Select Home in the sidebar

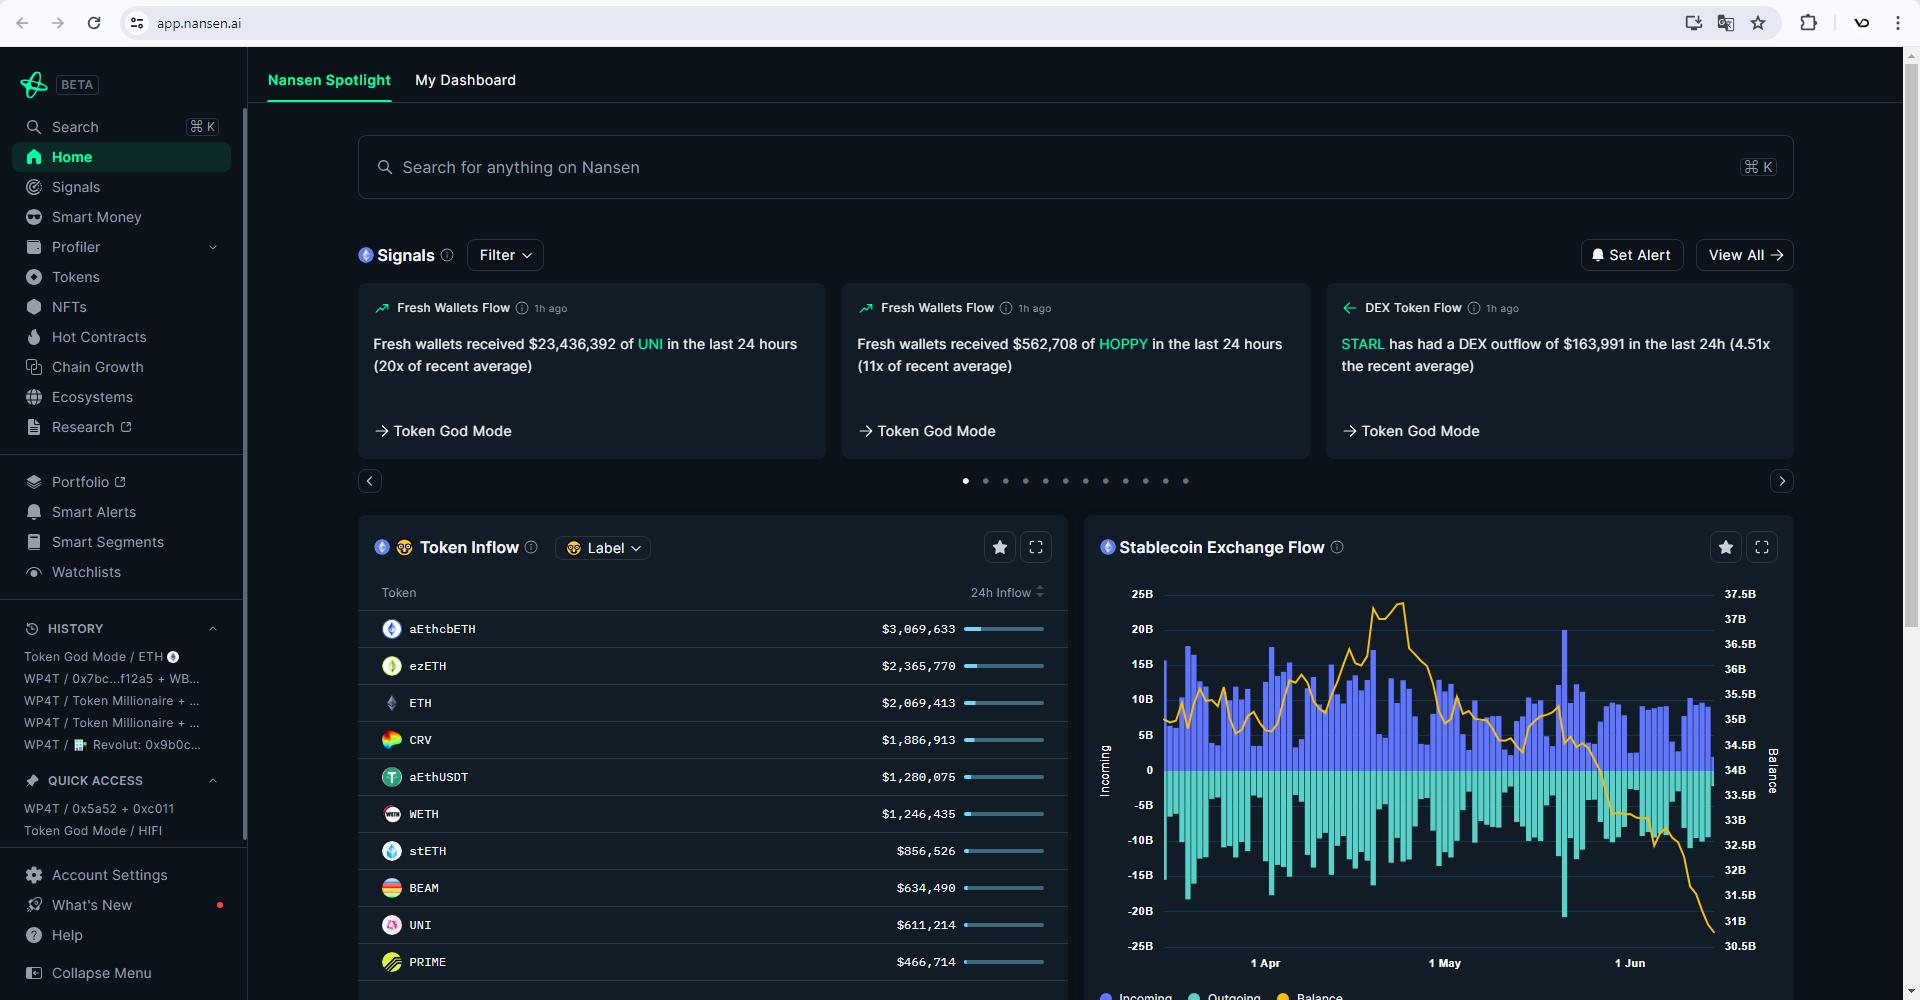point(122,157)
